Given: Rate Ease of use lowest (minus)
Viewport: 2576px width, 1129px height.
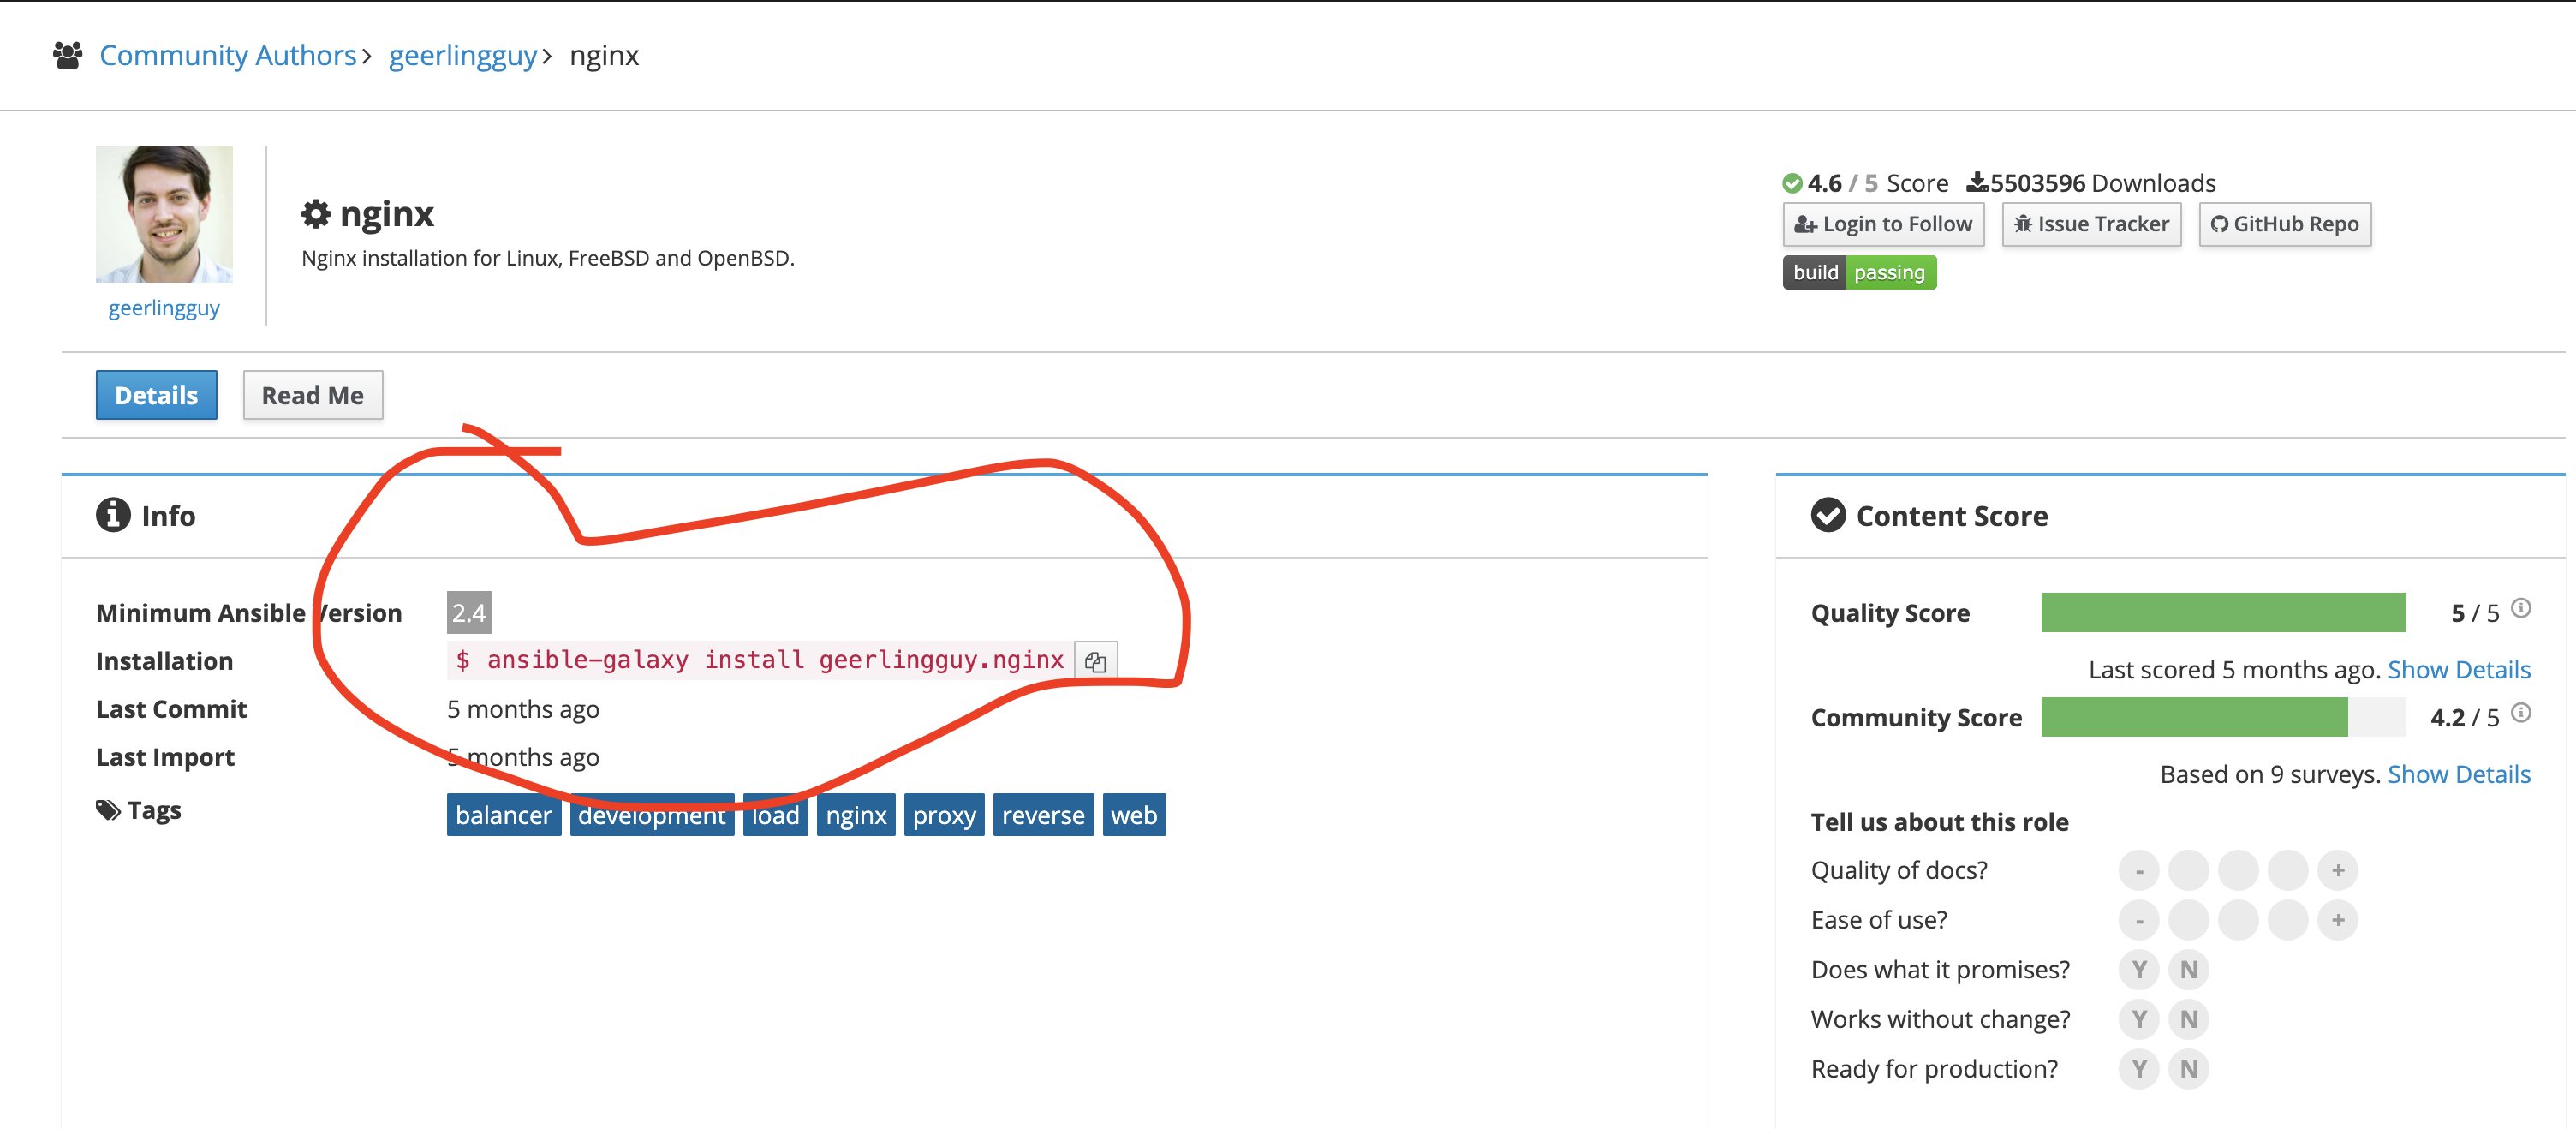Looking at the screenshot, I should [2139, 920].
